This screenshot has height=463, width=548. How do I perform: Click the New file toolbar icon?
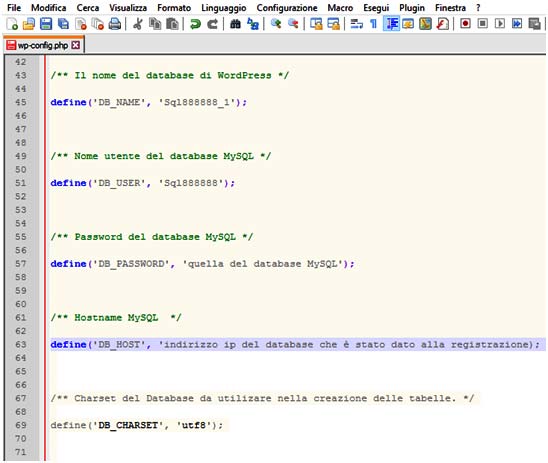pyautogui.click(x=12, y=24)
